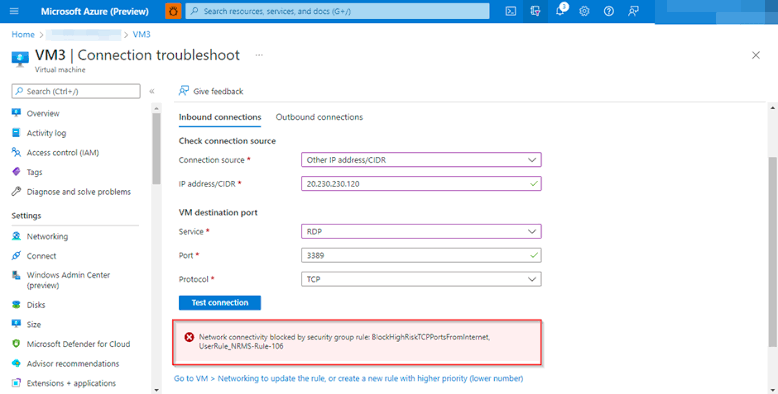Click the Activity log icon
Image resolution: width=778 pixels, height=394 pixels.
tap(16, 133)
